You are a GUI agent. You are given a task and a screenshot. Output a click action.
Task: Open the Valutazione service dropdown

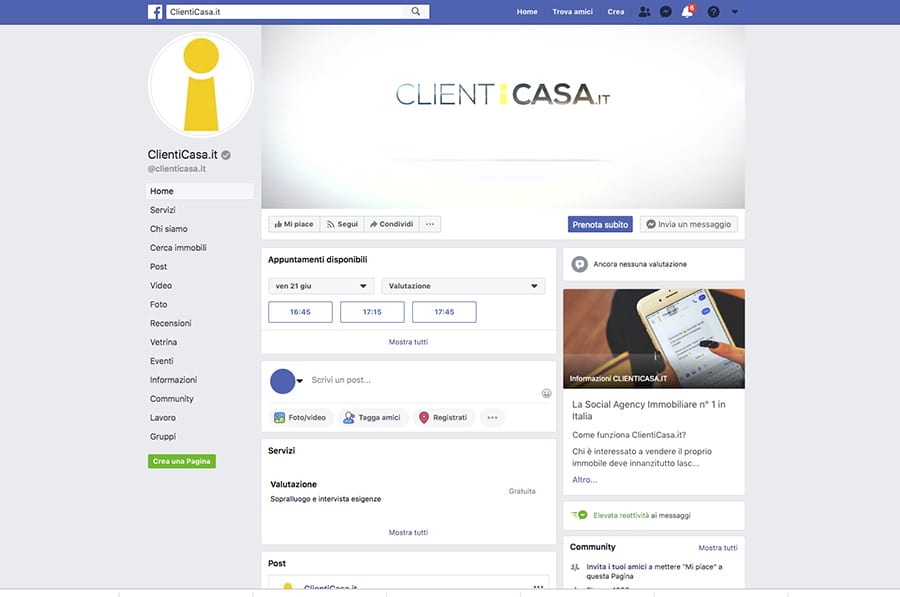click(x=463, y=286)
